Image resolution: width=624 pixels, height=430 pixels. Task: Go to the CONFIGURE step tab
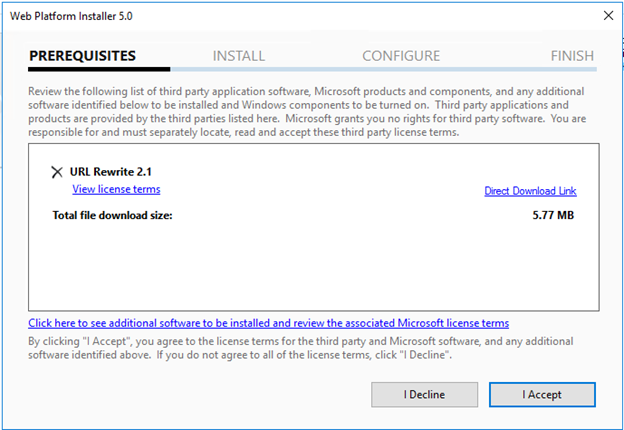point(400,56)
